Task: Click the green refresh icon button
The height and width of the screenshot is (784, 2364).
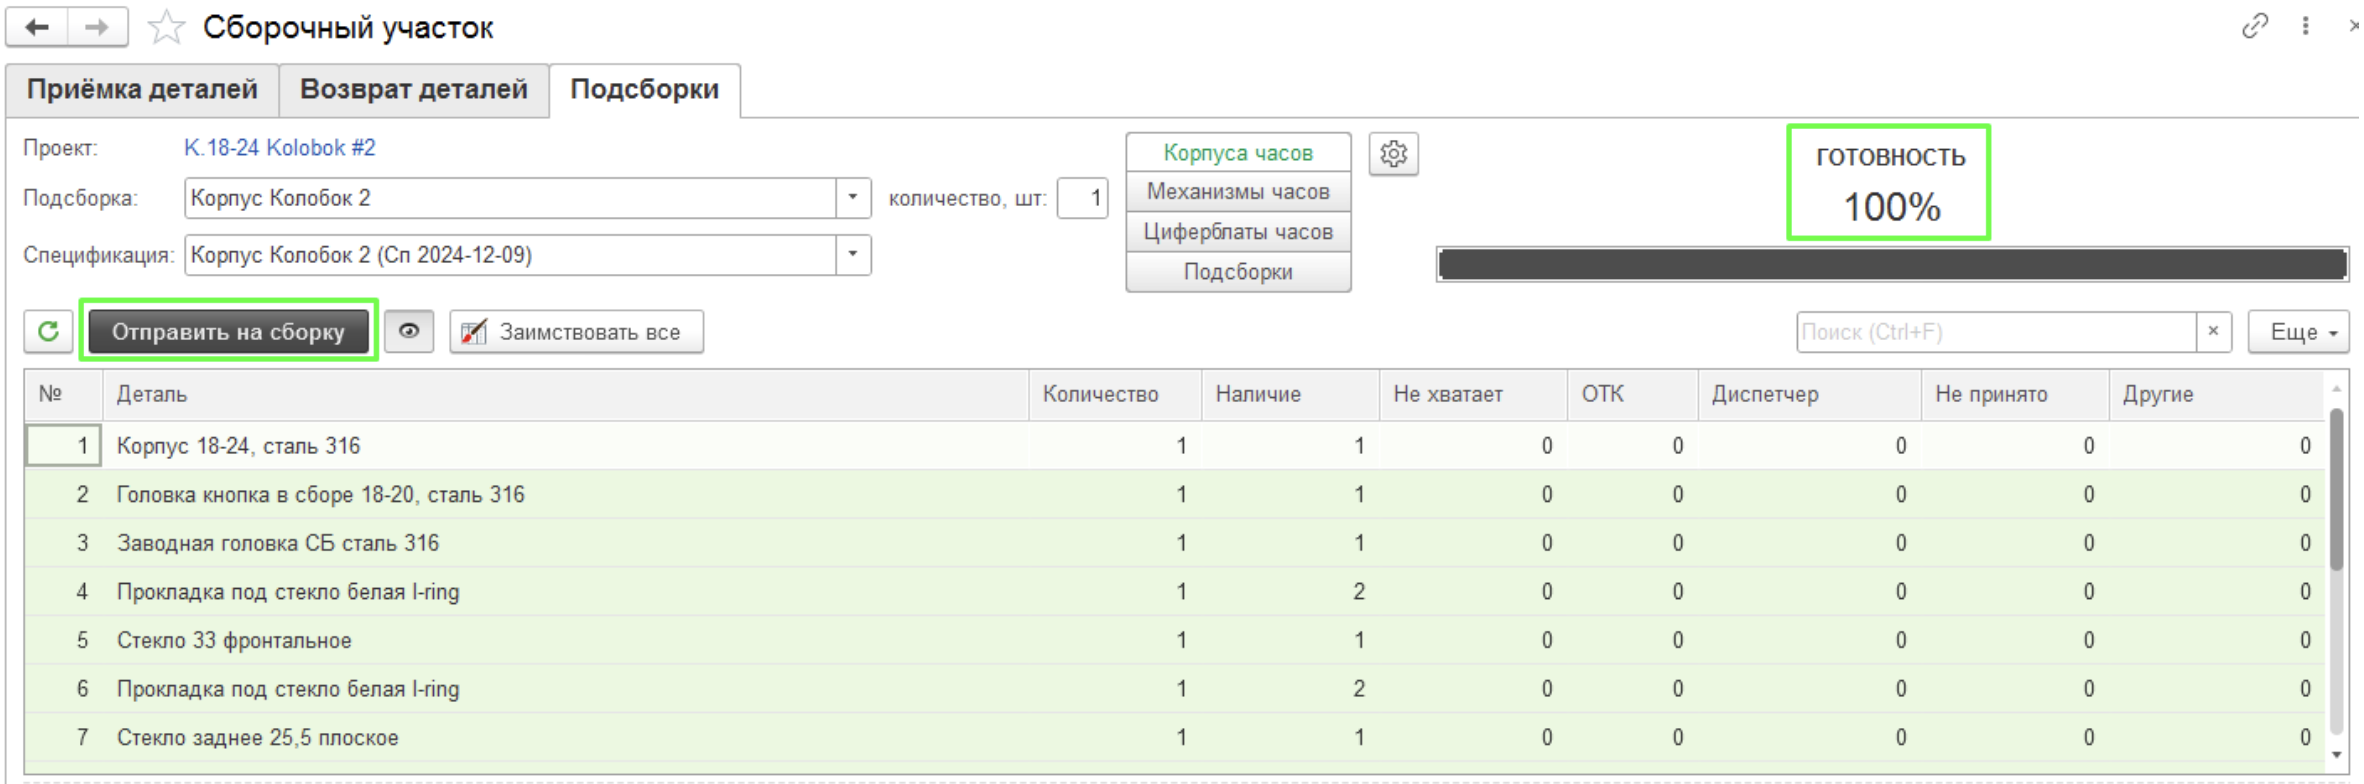Action: point(48,331)
